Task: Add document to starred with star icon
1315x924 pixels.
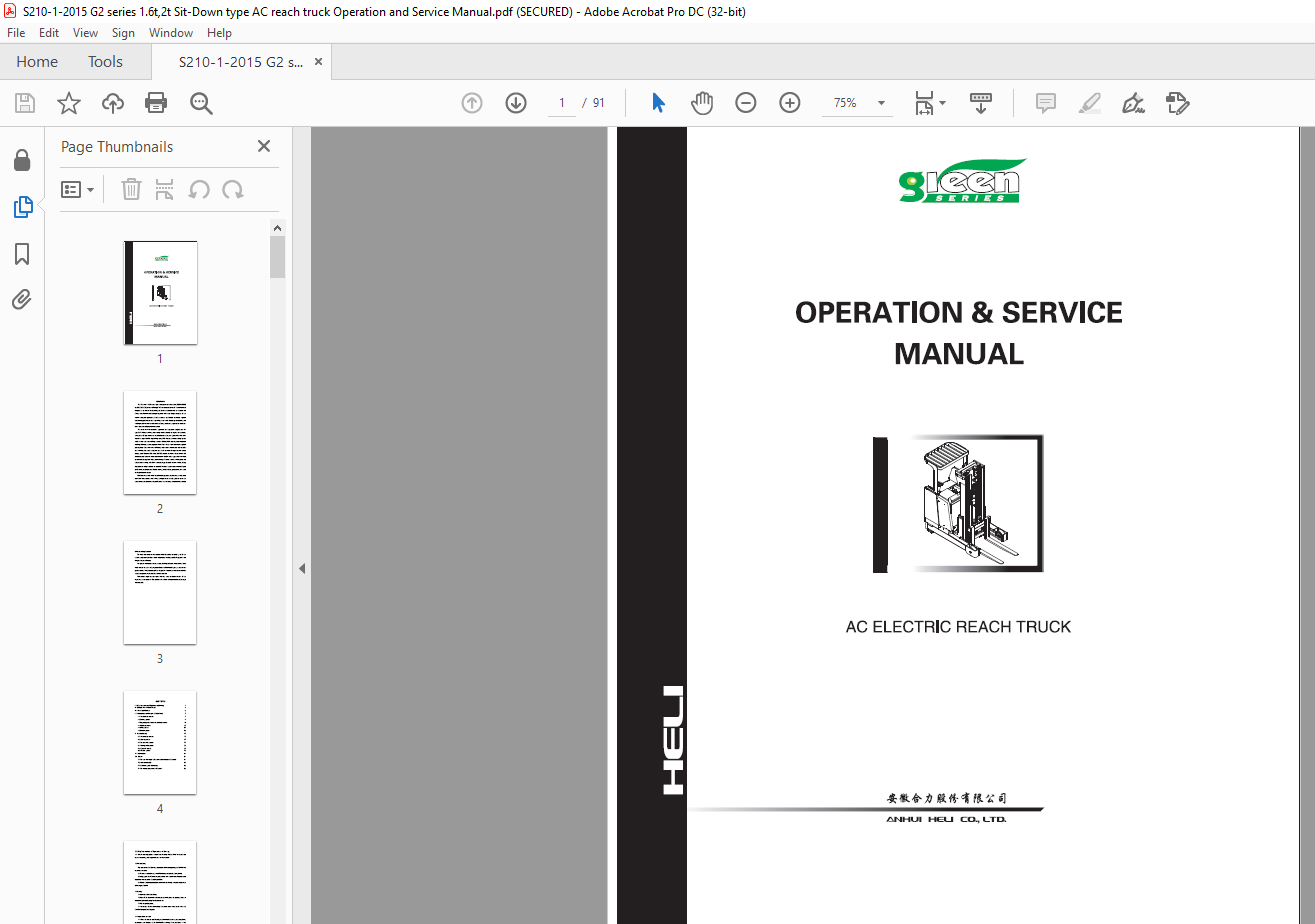Action: (x=69, y=103)
